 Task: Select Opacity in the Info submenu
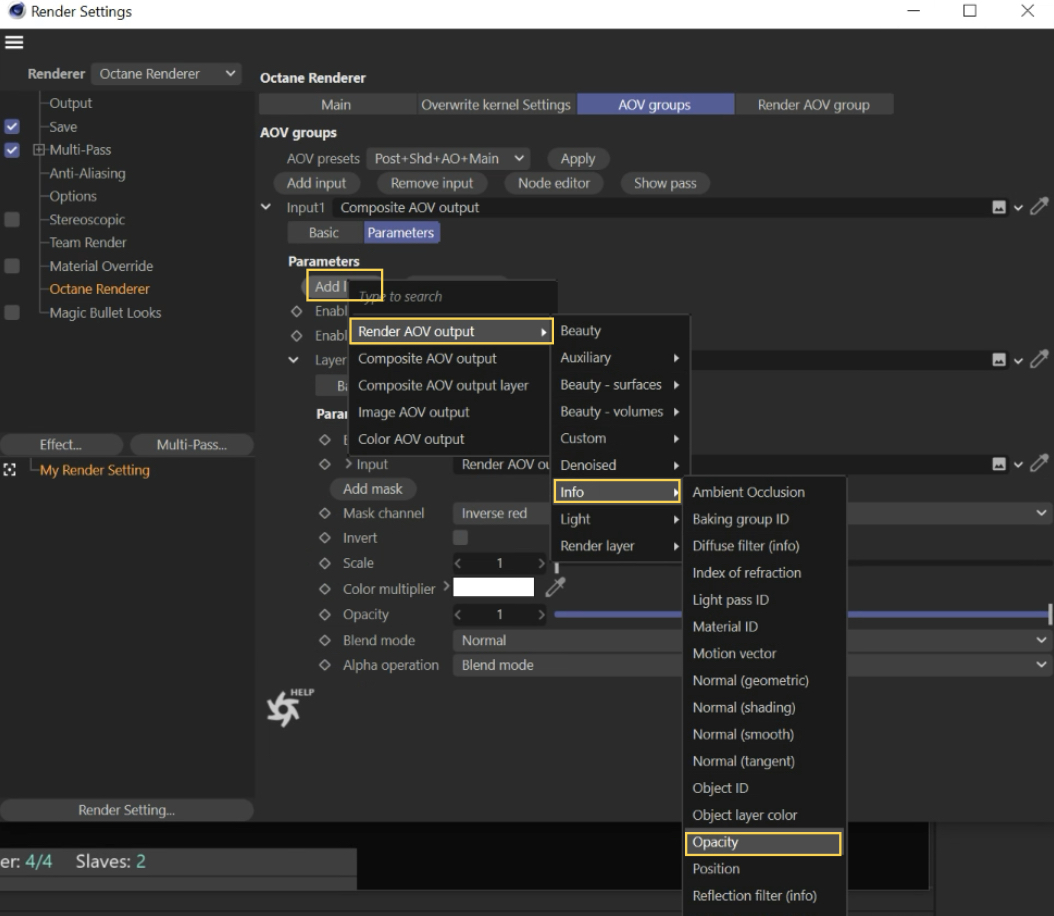[763, 843]
